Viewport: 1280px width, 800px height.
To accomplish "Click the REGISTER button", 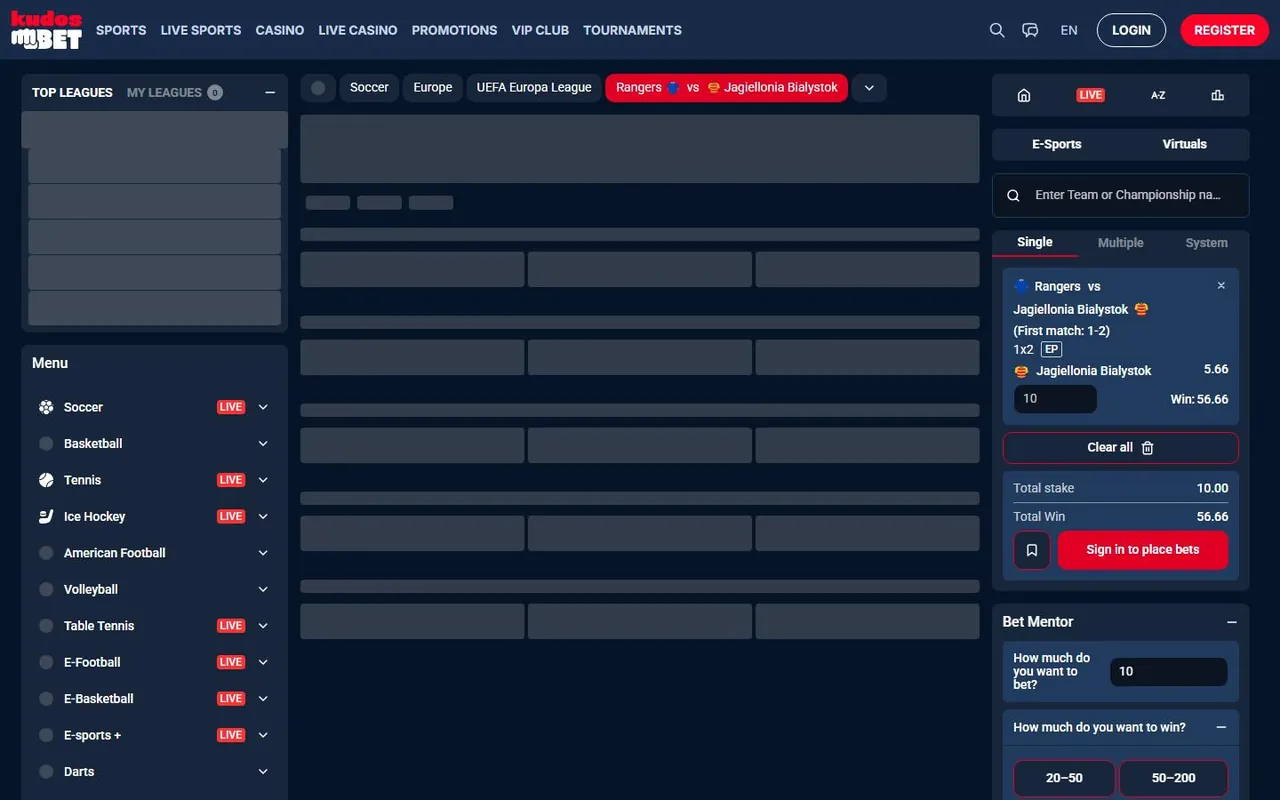I will (x=1224, y=30).
